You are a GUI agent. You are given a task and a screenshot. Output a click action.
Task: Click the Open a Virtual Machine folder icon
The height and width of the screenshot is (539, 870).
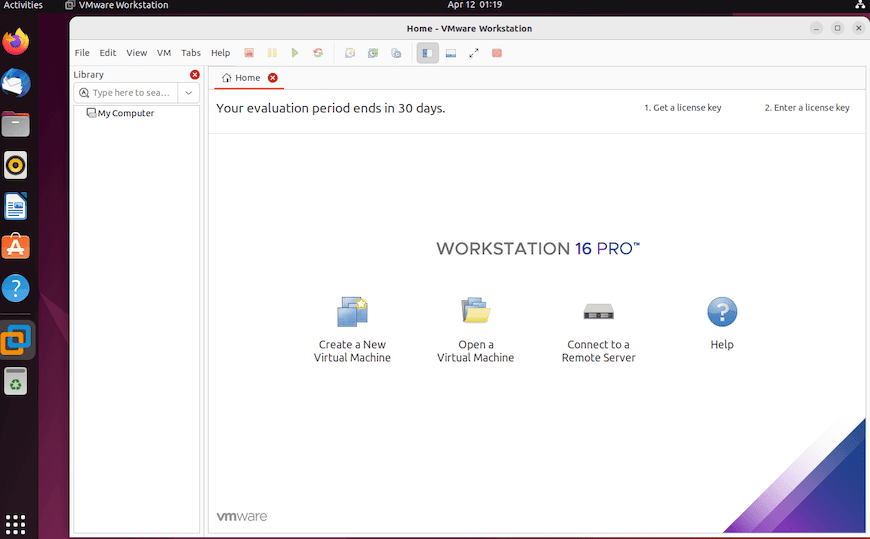coord(476,310)
